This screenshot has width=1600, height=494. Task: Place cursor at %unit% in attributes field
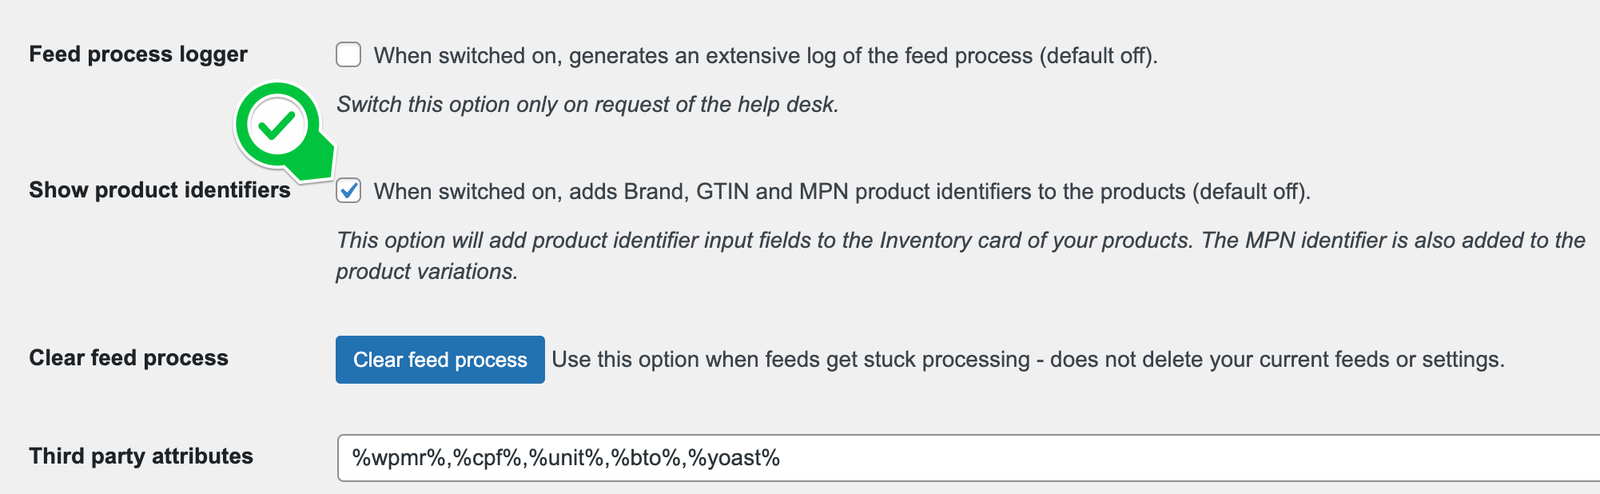tap(567, 459)
